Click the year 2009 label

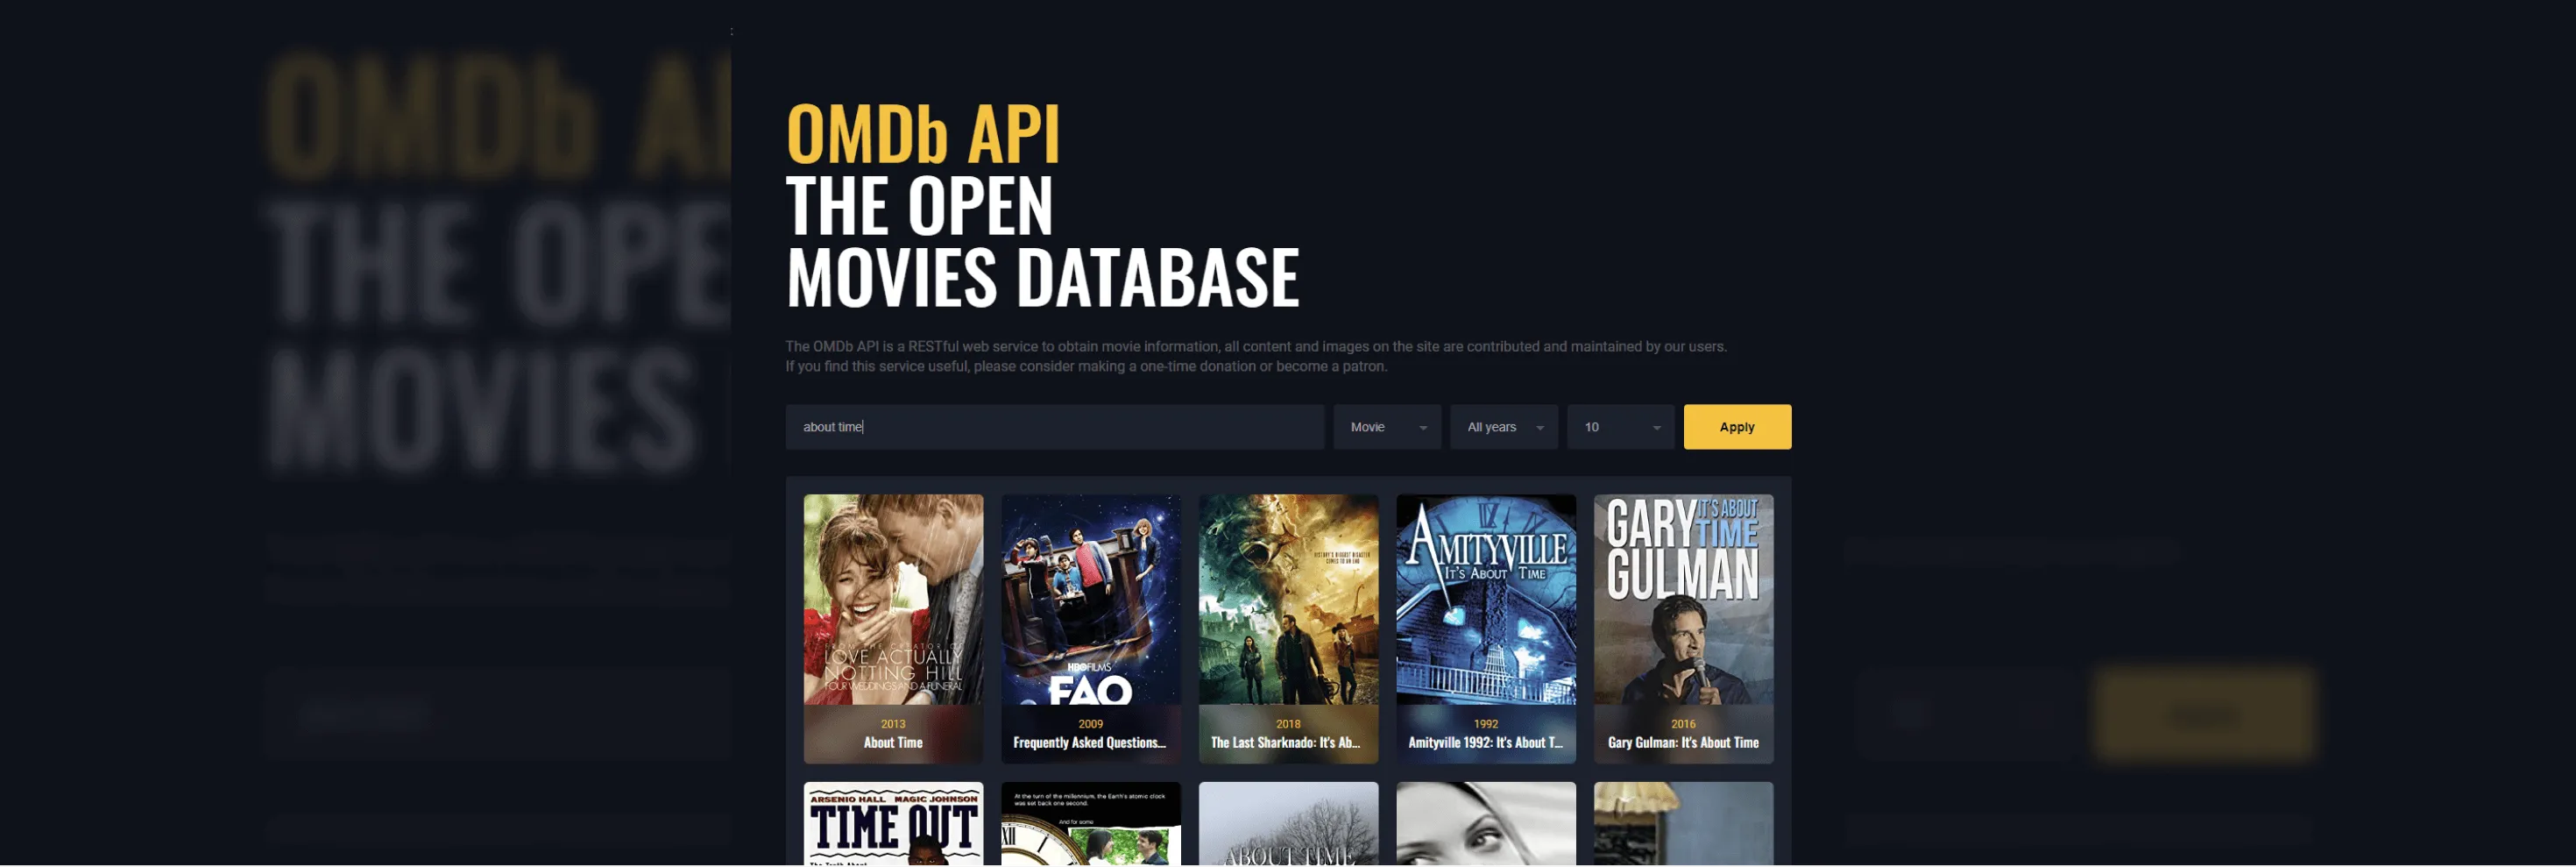[1090, 724]
